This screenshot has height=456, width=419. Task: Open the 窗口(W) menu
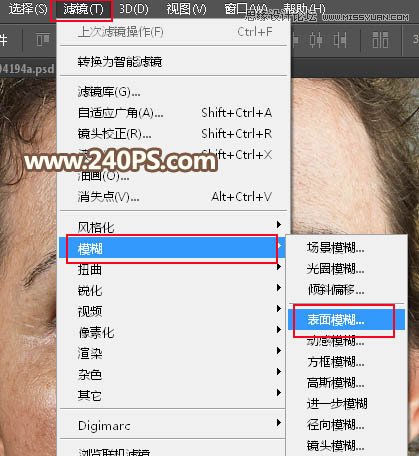246,9
